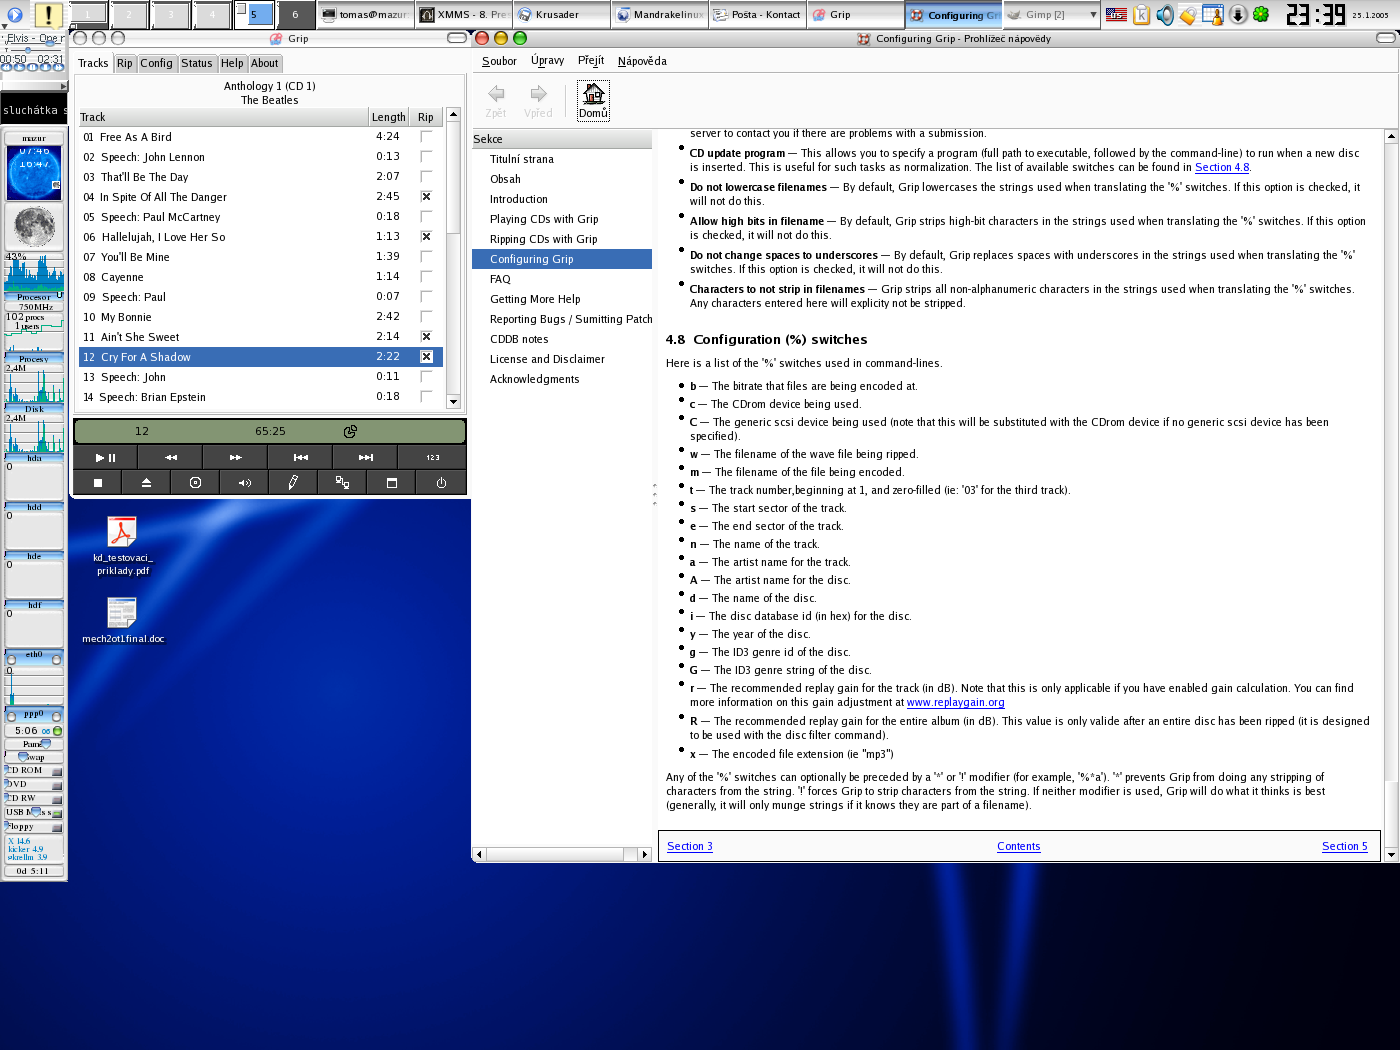Toggle the 123 track display button
Viewport: 1400px width, 1050px height.
432,457
